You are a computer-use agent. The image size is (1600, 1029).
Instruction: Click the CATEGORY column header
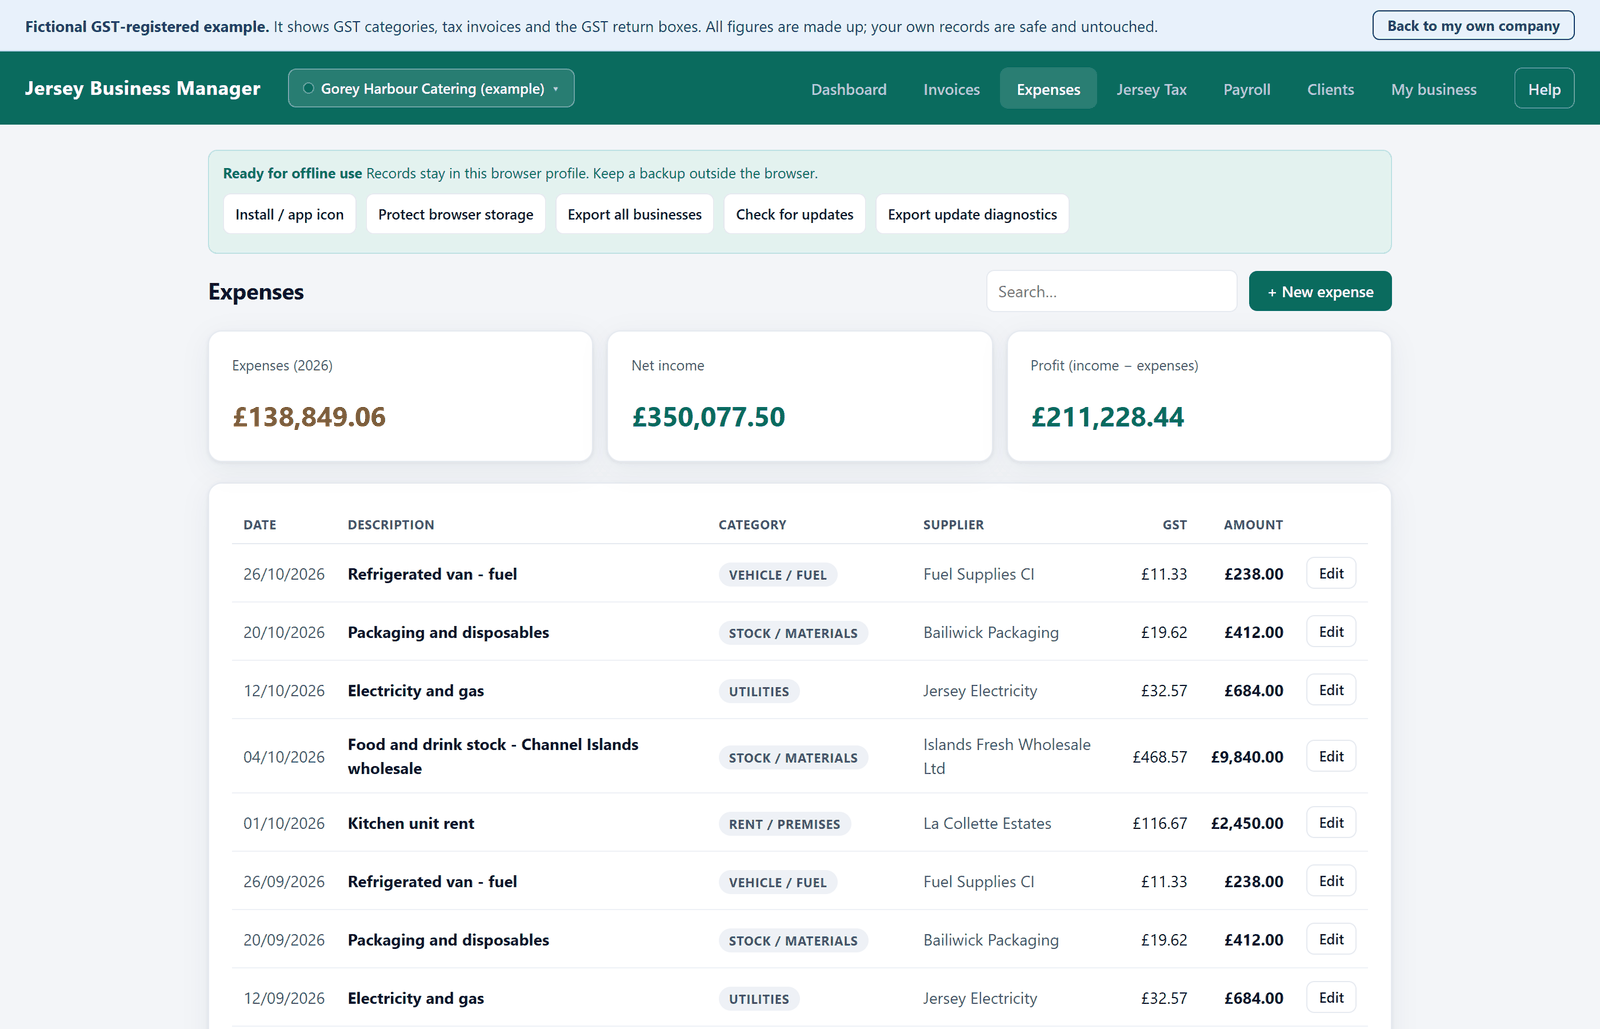click(x=752, y=525)
